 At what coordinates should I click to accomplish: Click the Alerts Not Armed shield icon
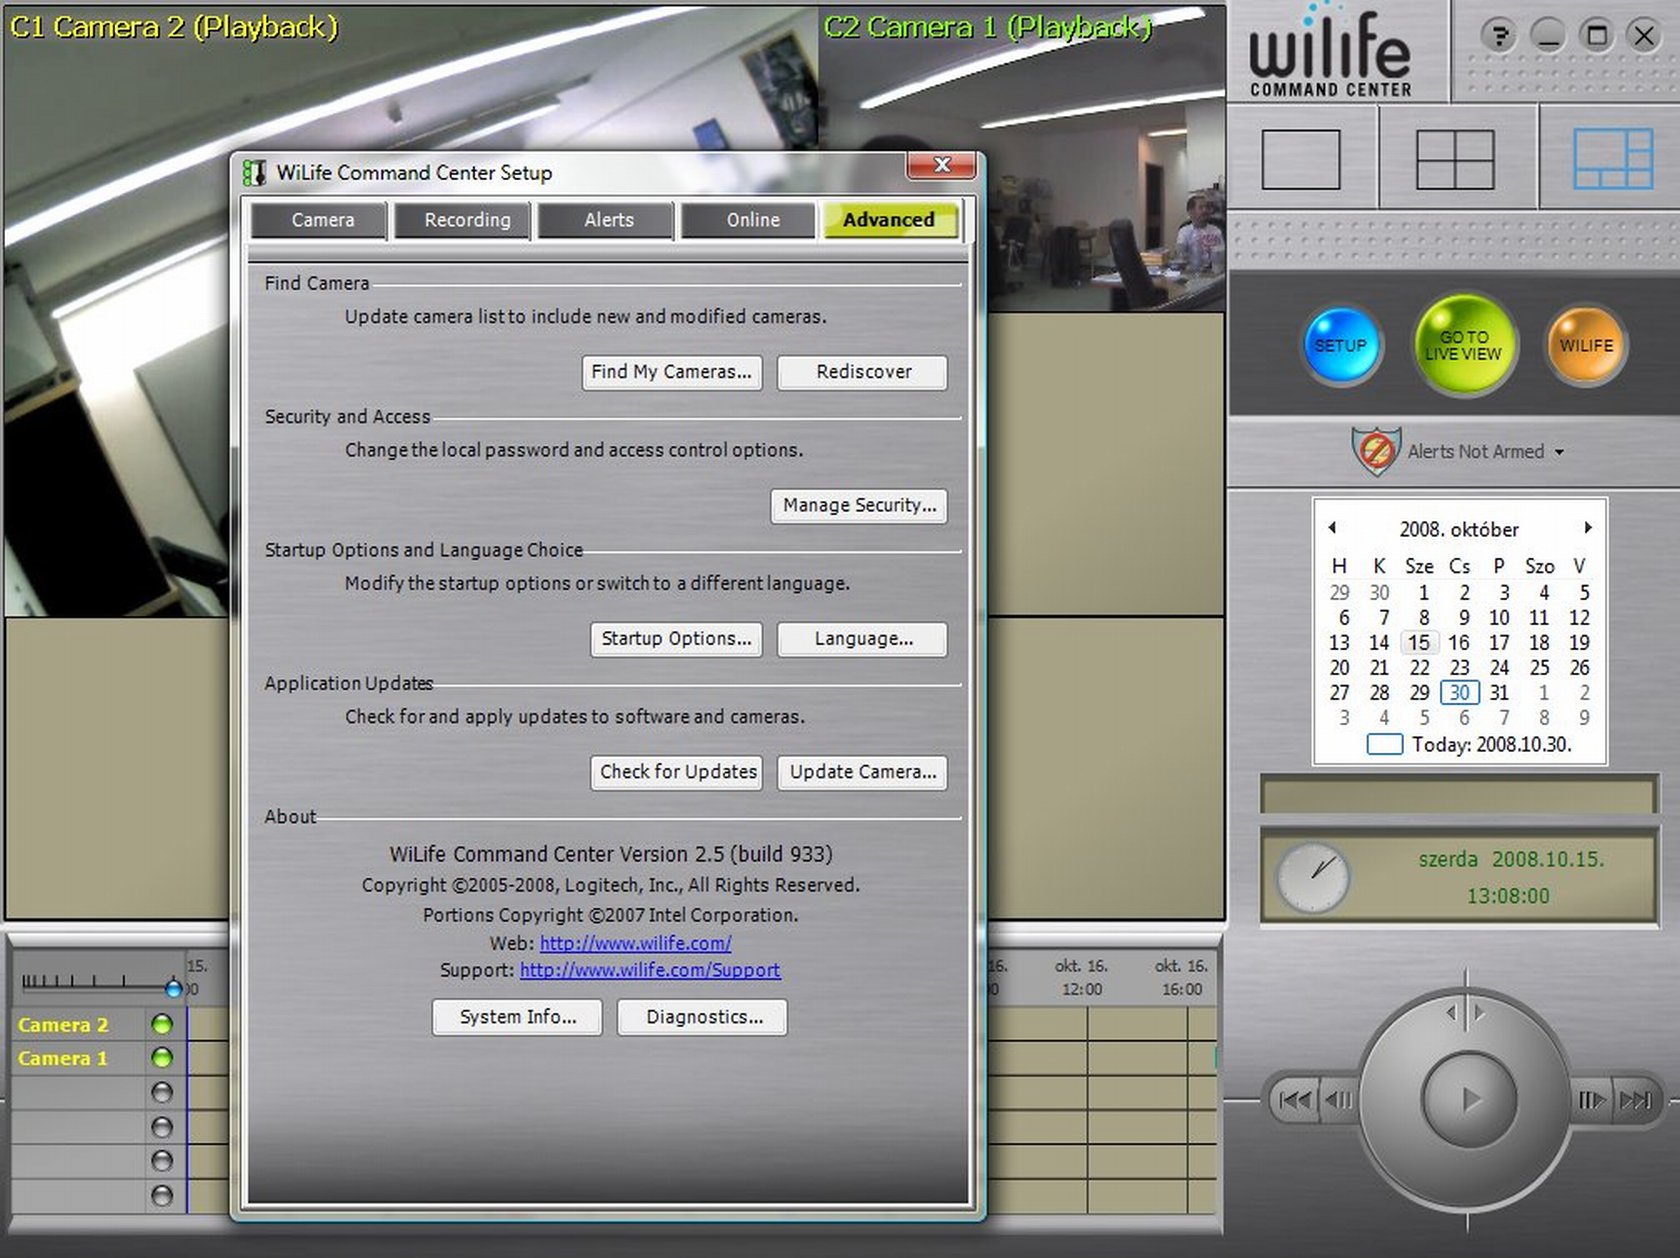click(1375, 451)
